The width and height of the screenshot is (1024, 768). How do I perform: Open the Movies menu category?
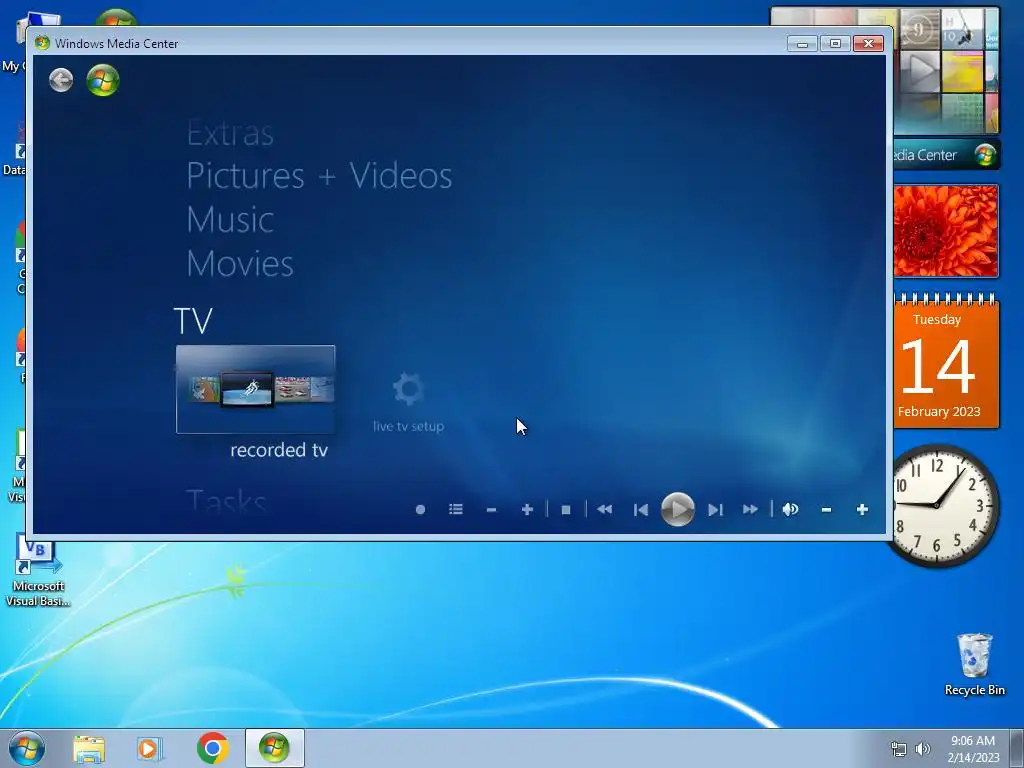click(240, 264)
